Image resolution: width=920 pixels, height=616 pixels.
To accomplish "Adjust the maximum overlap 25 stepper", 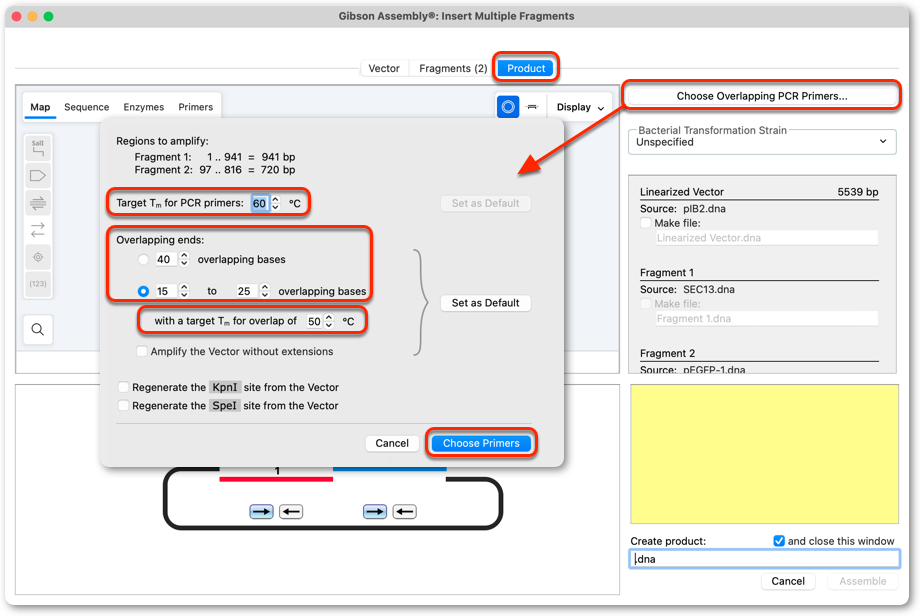I will pos(265,291).
